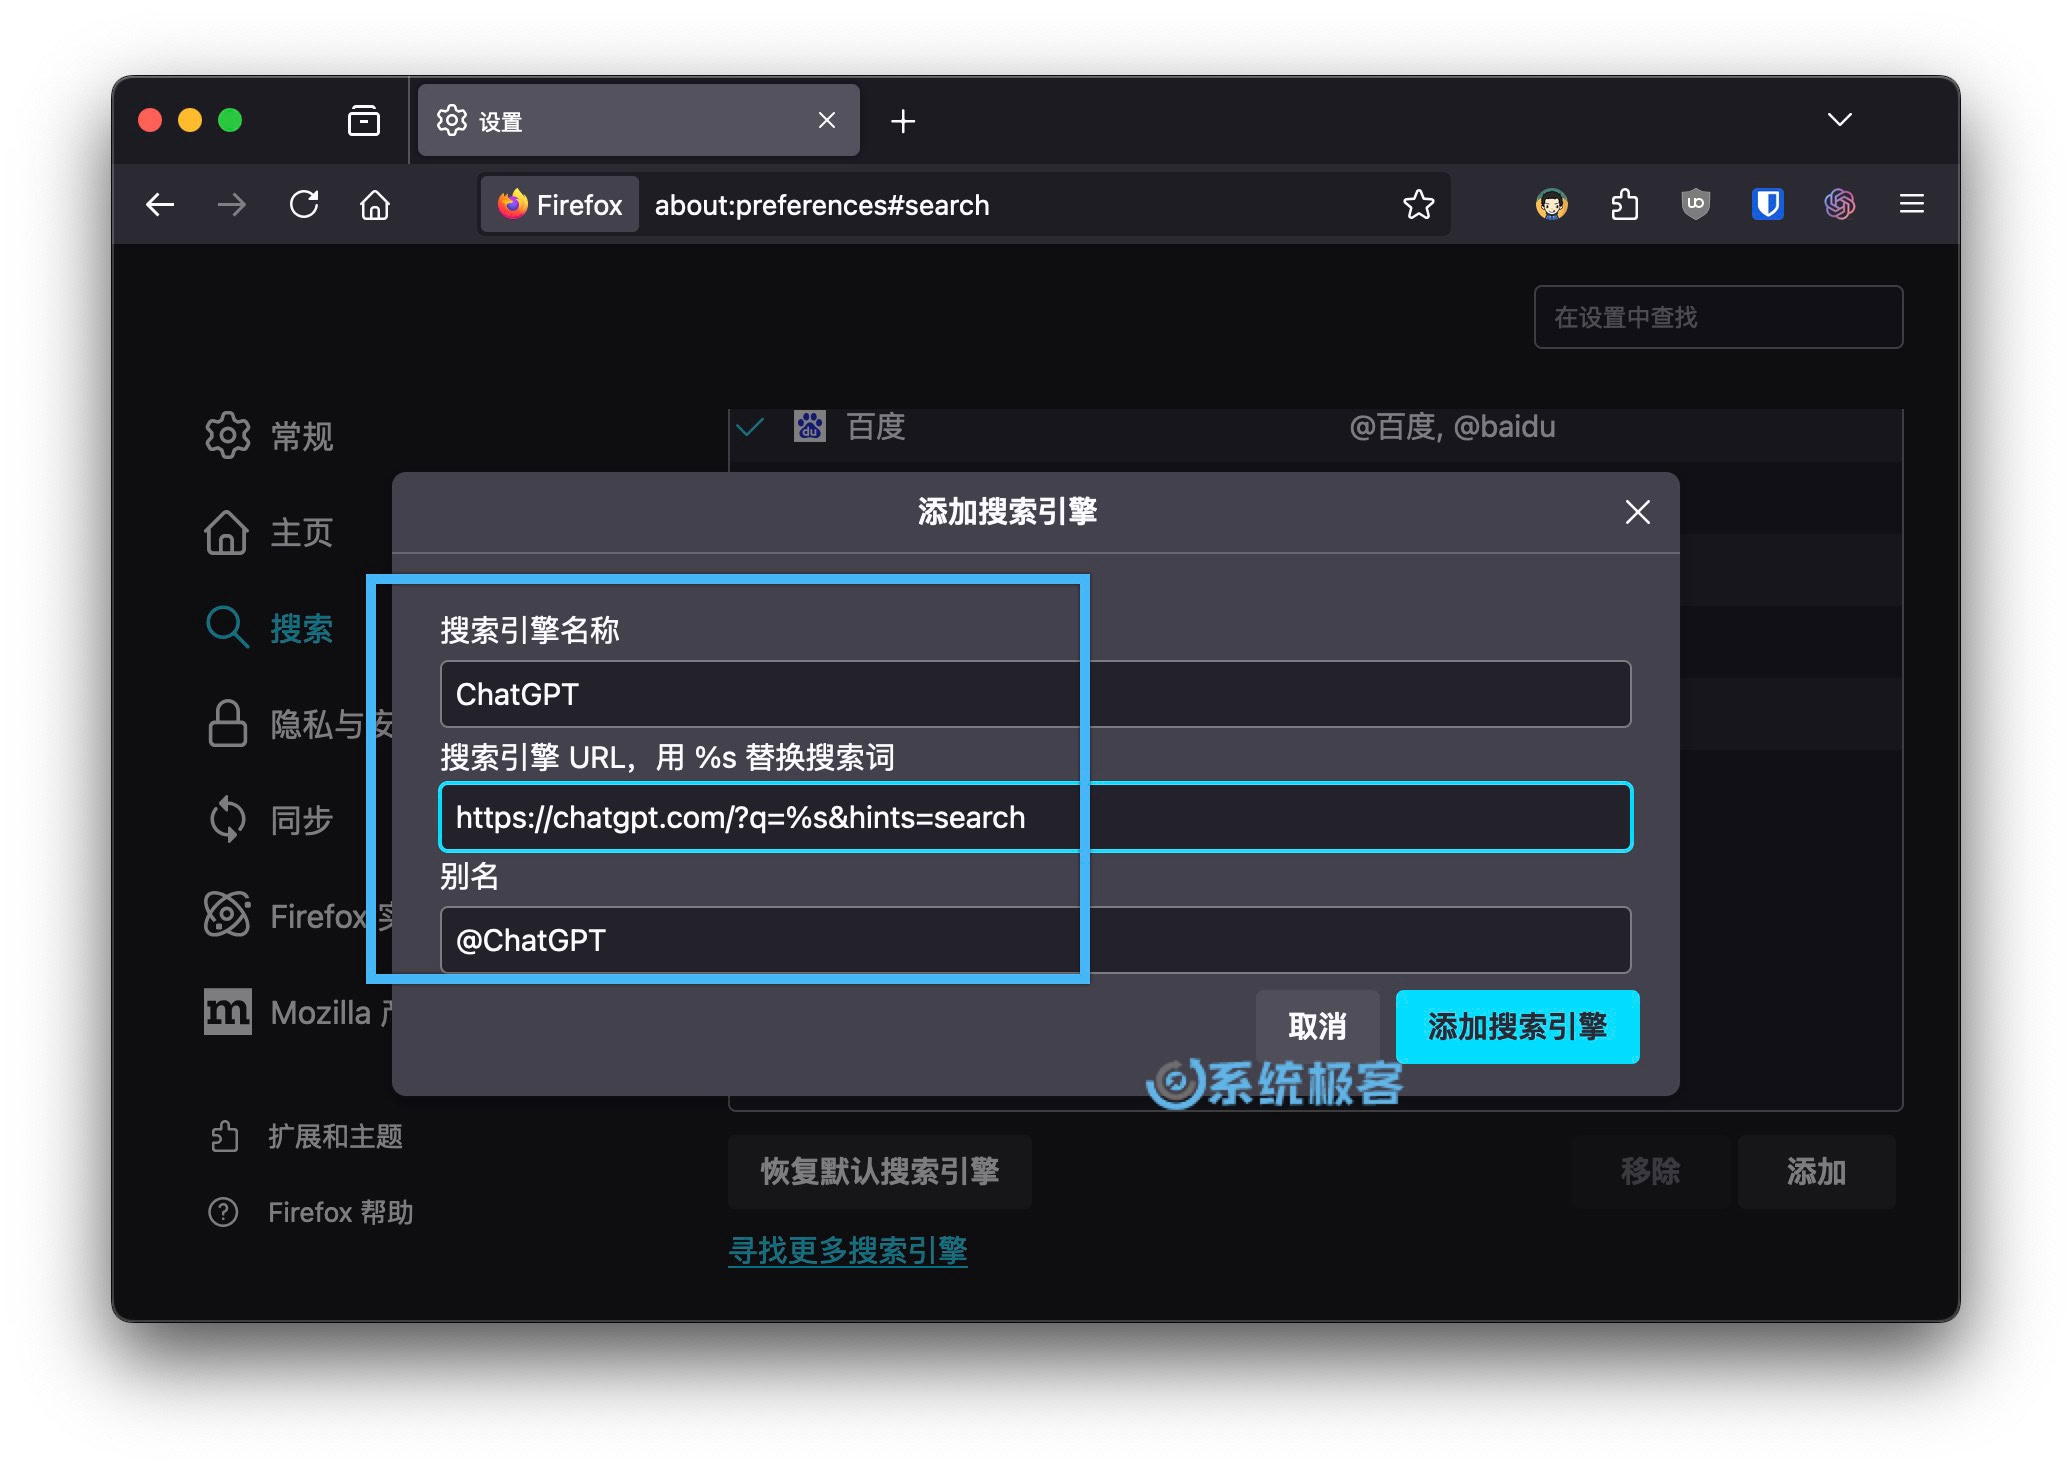
Task: Open the 常规 settings category
Action: 270,436
